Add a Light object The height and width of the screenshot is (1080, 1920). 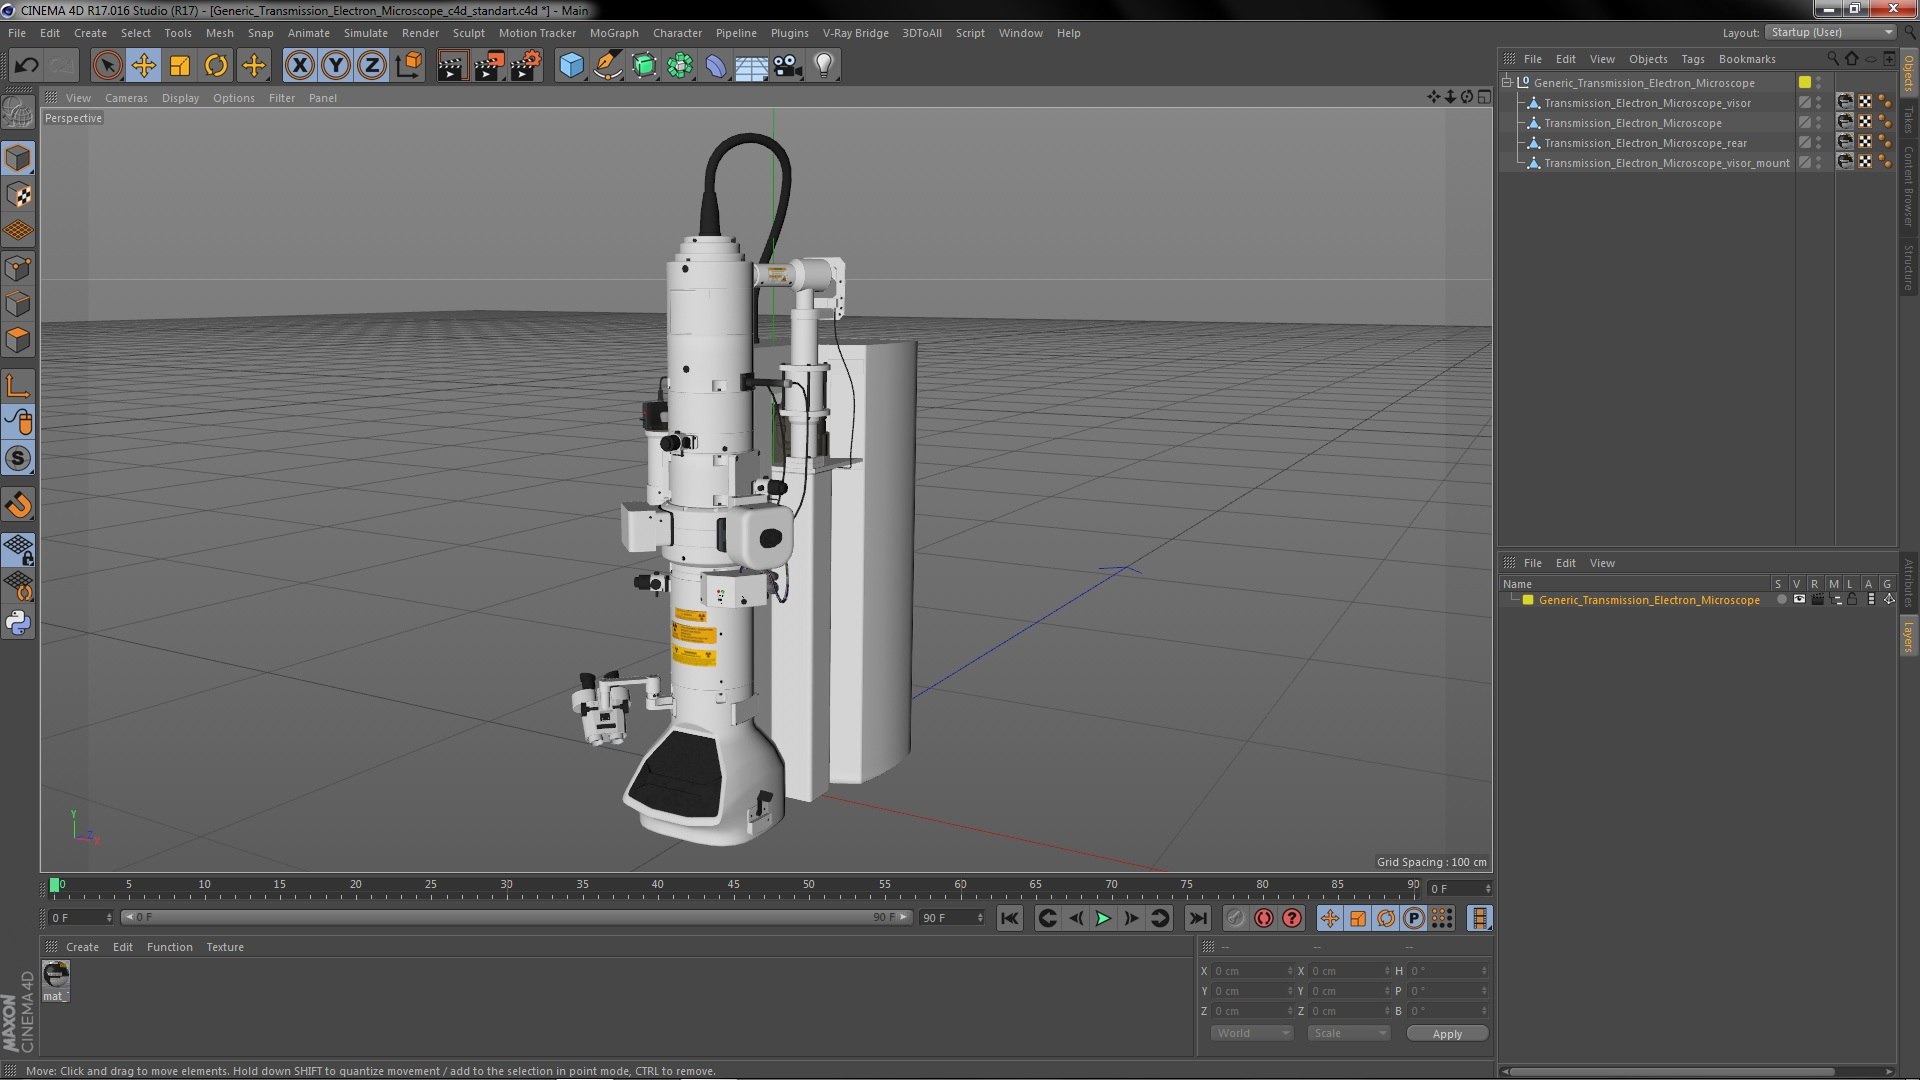point(823,66)
